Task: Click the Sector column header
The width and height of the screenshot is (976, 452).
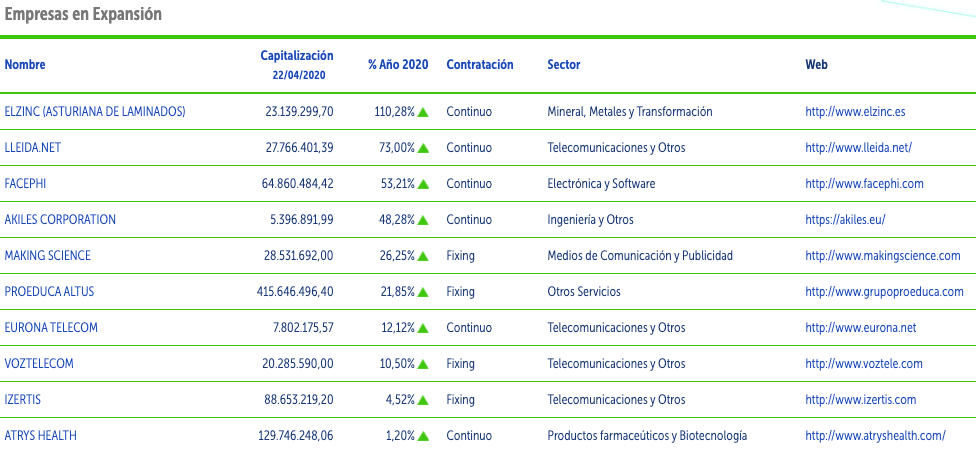Action: (x=564, y=65)
